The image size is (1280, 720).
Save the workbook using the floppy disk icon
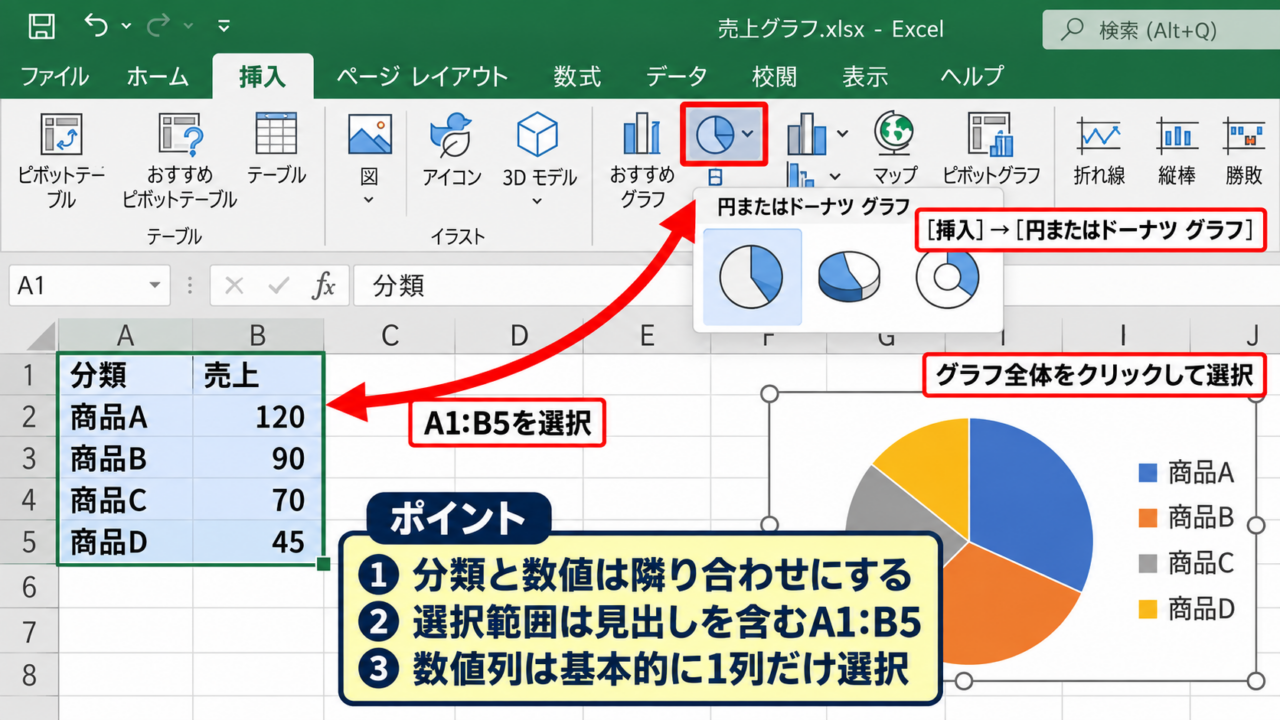click(41, 26)
